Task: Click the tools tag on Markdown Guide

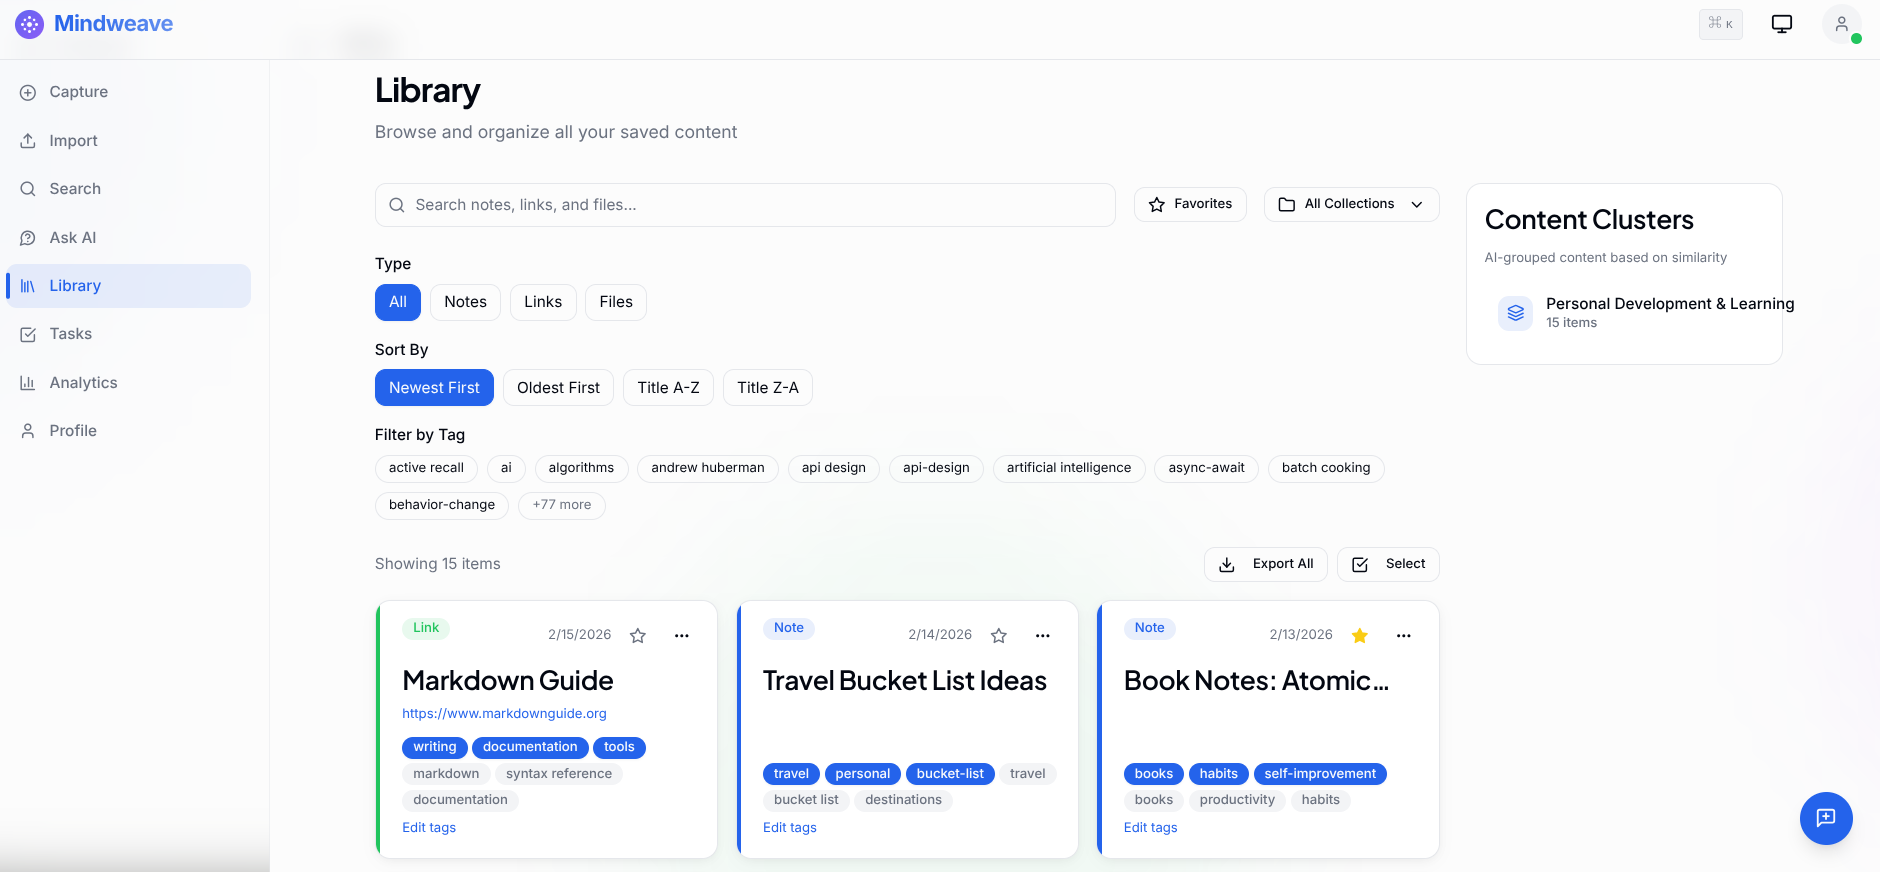Action: [619, 747]
